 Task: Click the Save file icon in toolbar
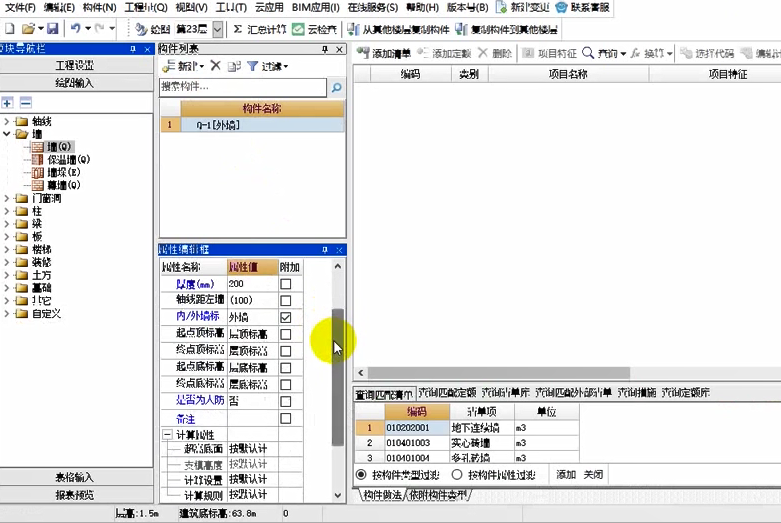52,29
